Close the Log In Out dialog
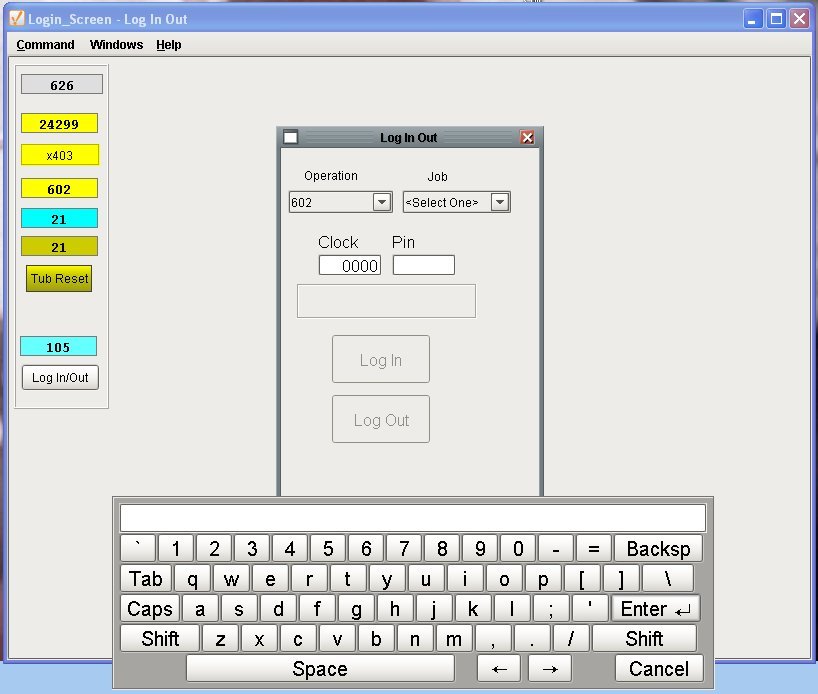This screenshot has width=818, height=694. coord(527,137)
